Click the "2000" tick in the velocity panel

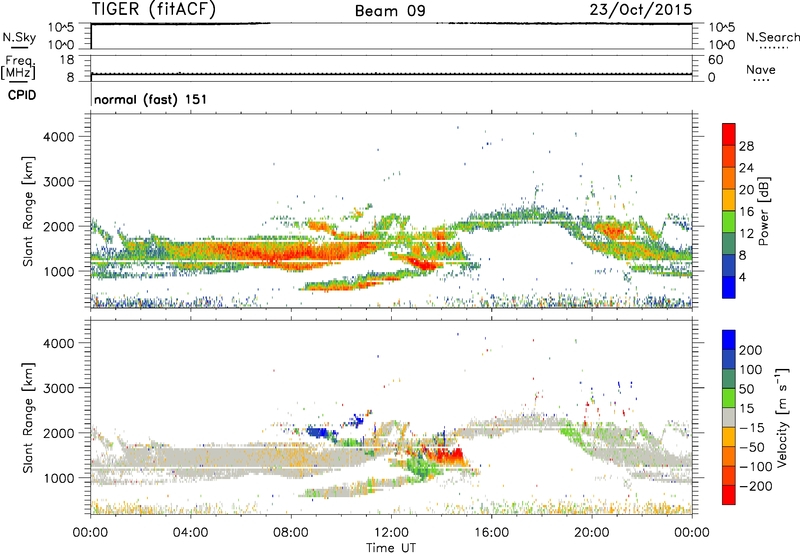coord(59,433)
